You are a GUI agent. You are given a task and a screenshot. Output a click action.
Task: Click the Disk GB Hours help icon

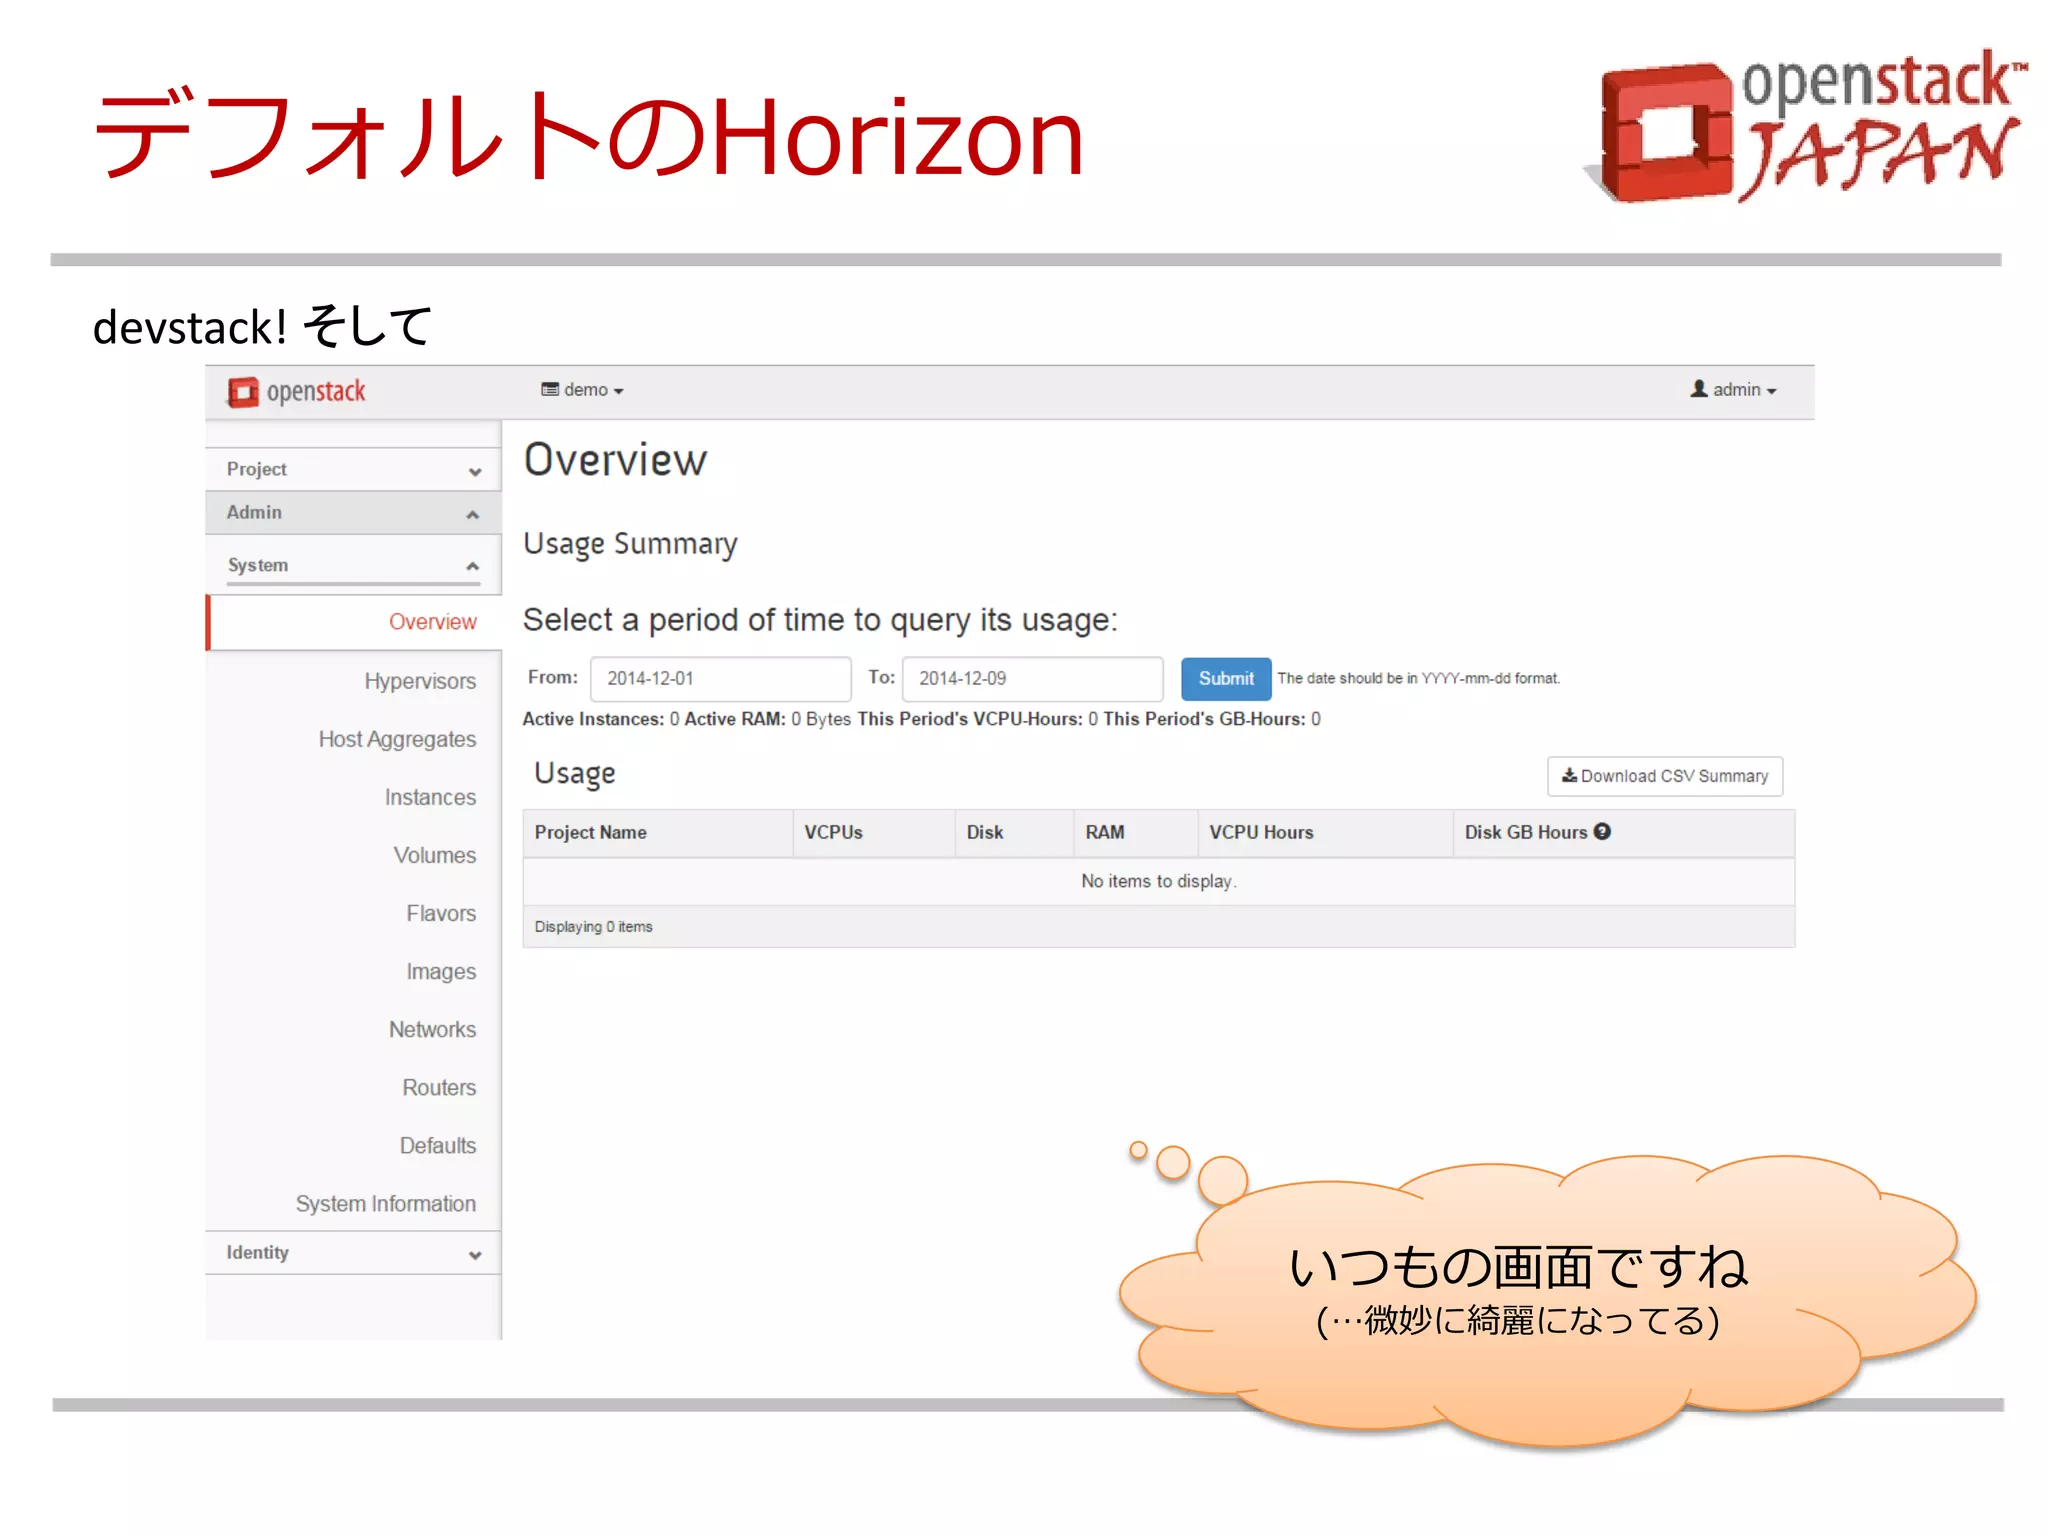[x=1602, y=831]
